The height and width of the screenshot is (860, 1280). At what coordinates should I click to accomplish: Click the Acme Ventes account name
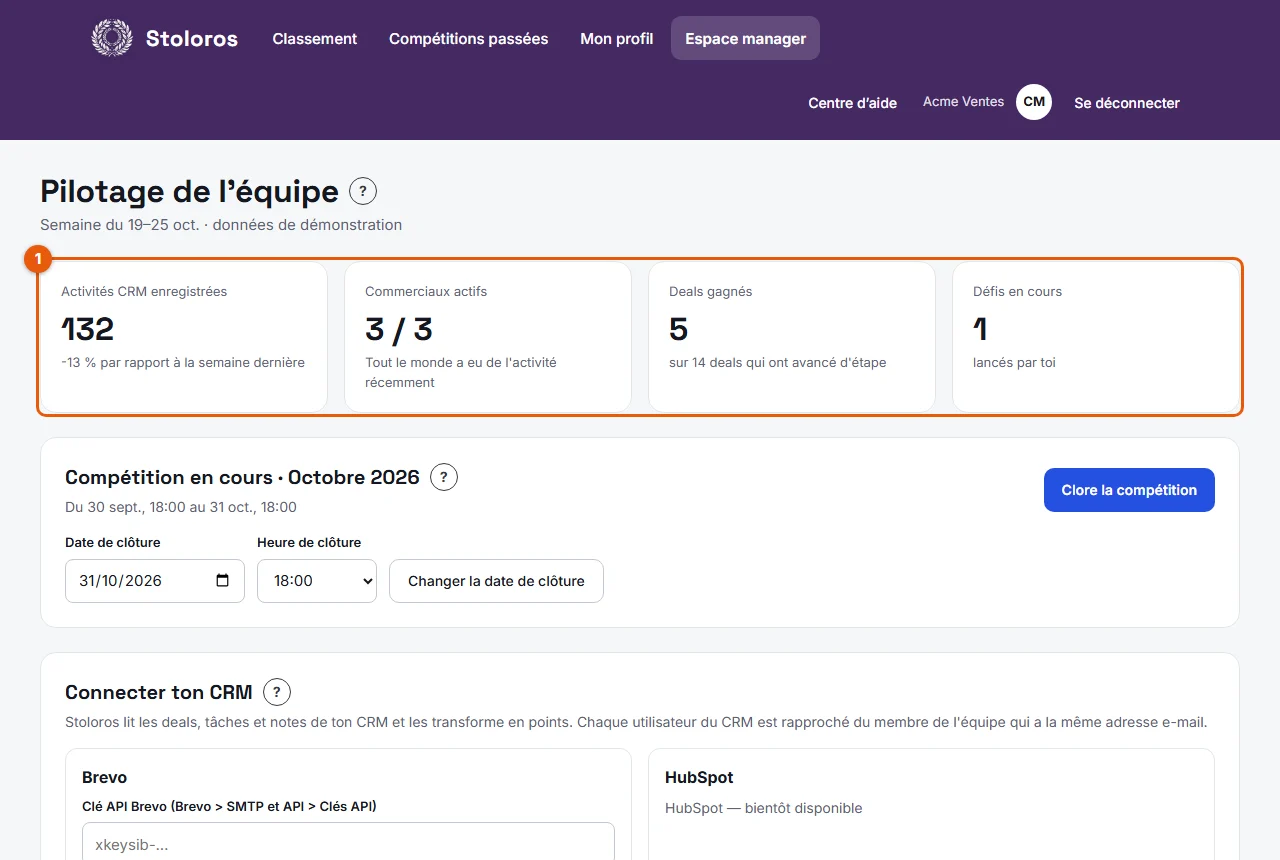(x=963, y=102)
